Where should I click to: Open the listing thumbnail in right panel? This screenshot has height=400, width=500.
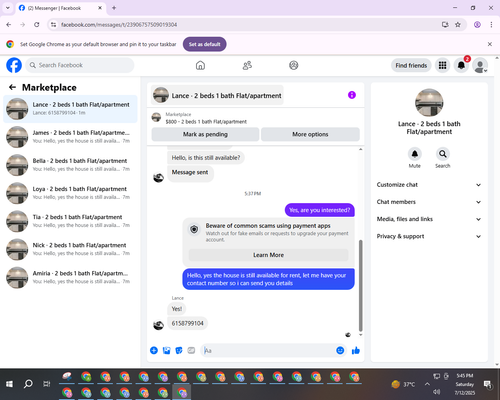(x=429, y=103)
